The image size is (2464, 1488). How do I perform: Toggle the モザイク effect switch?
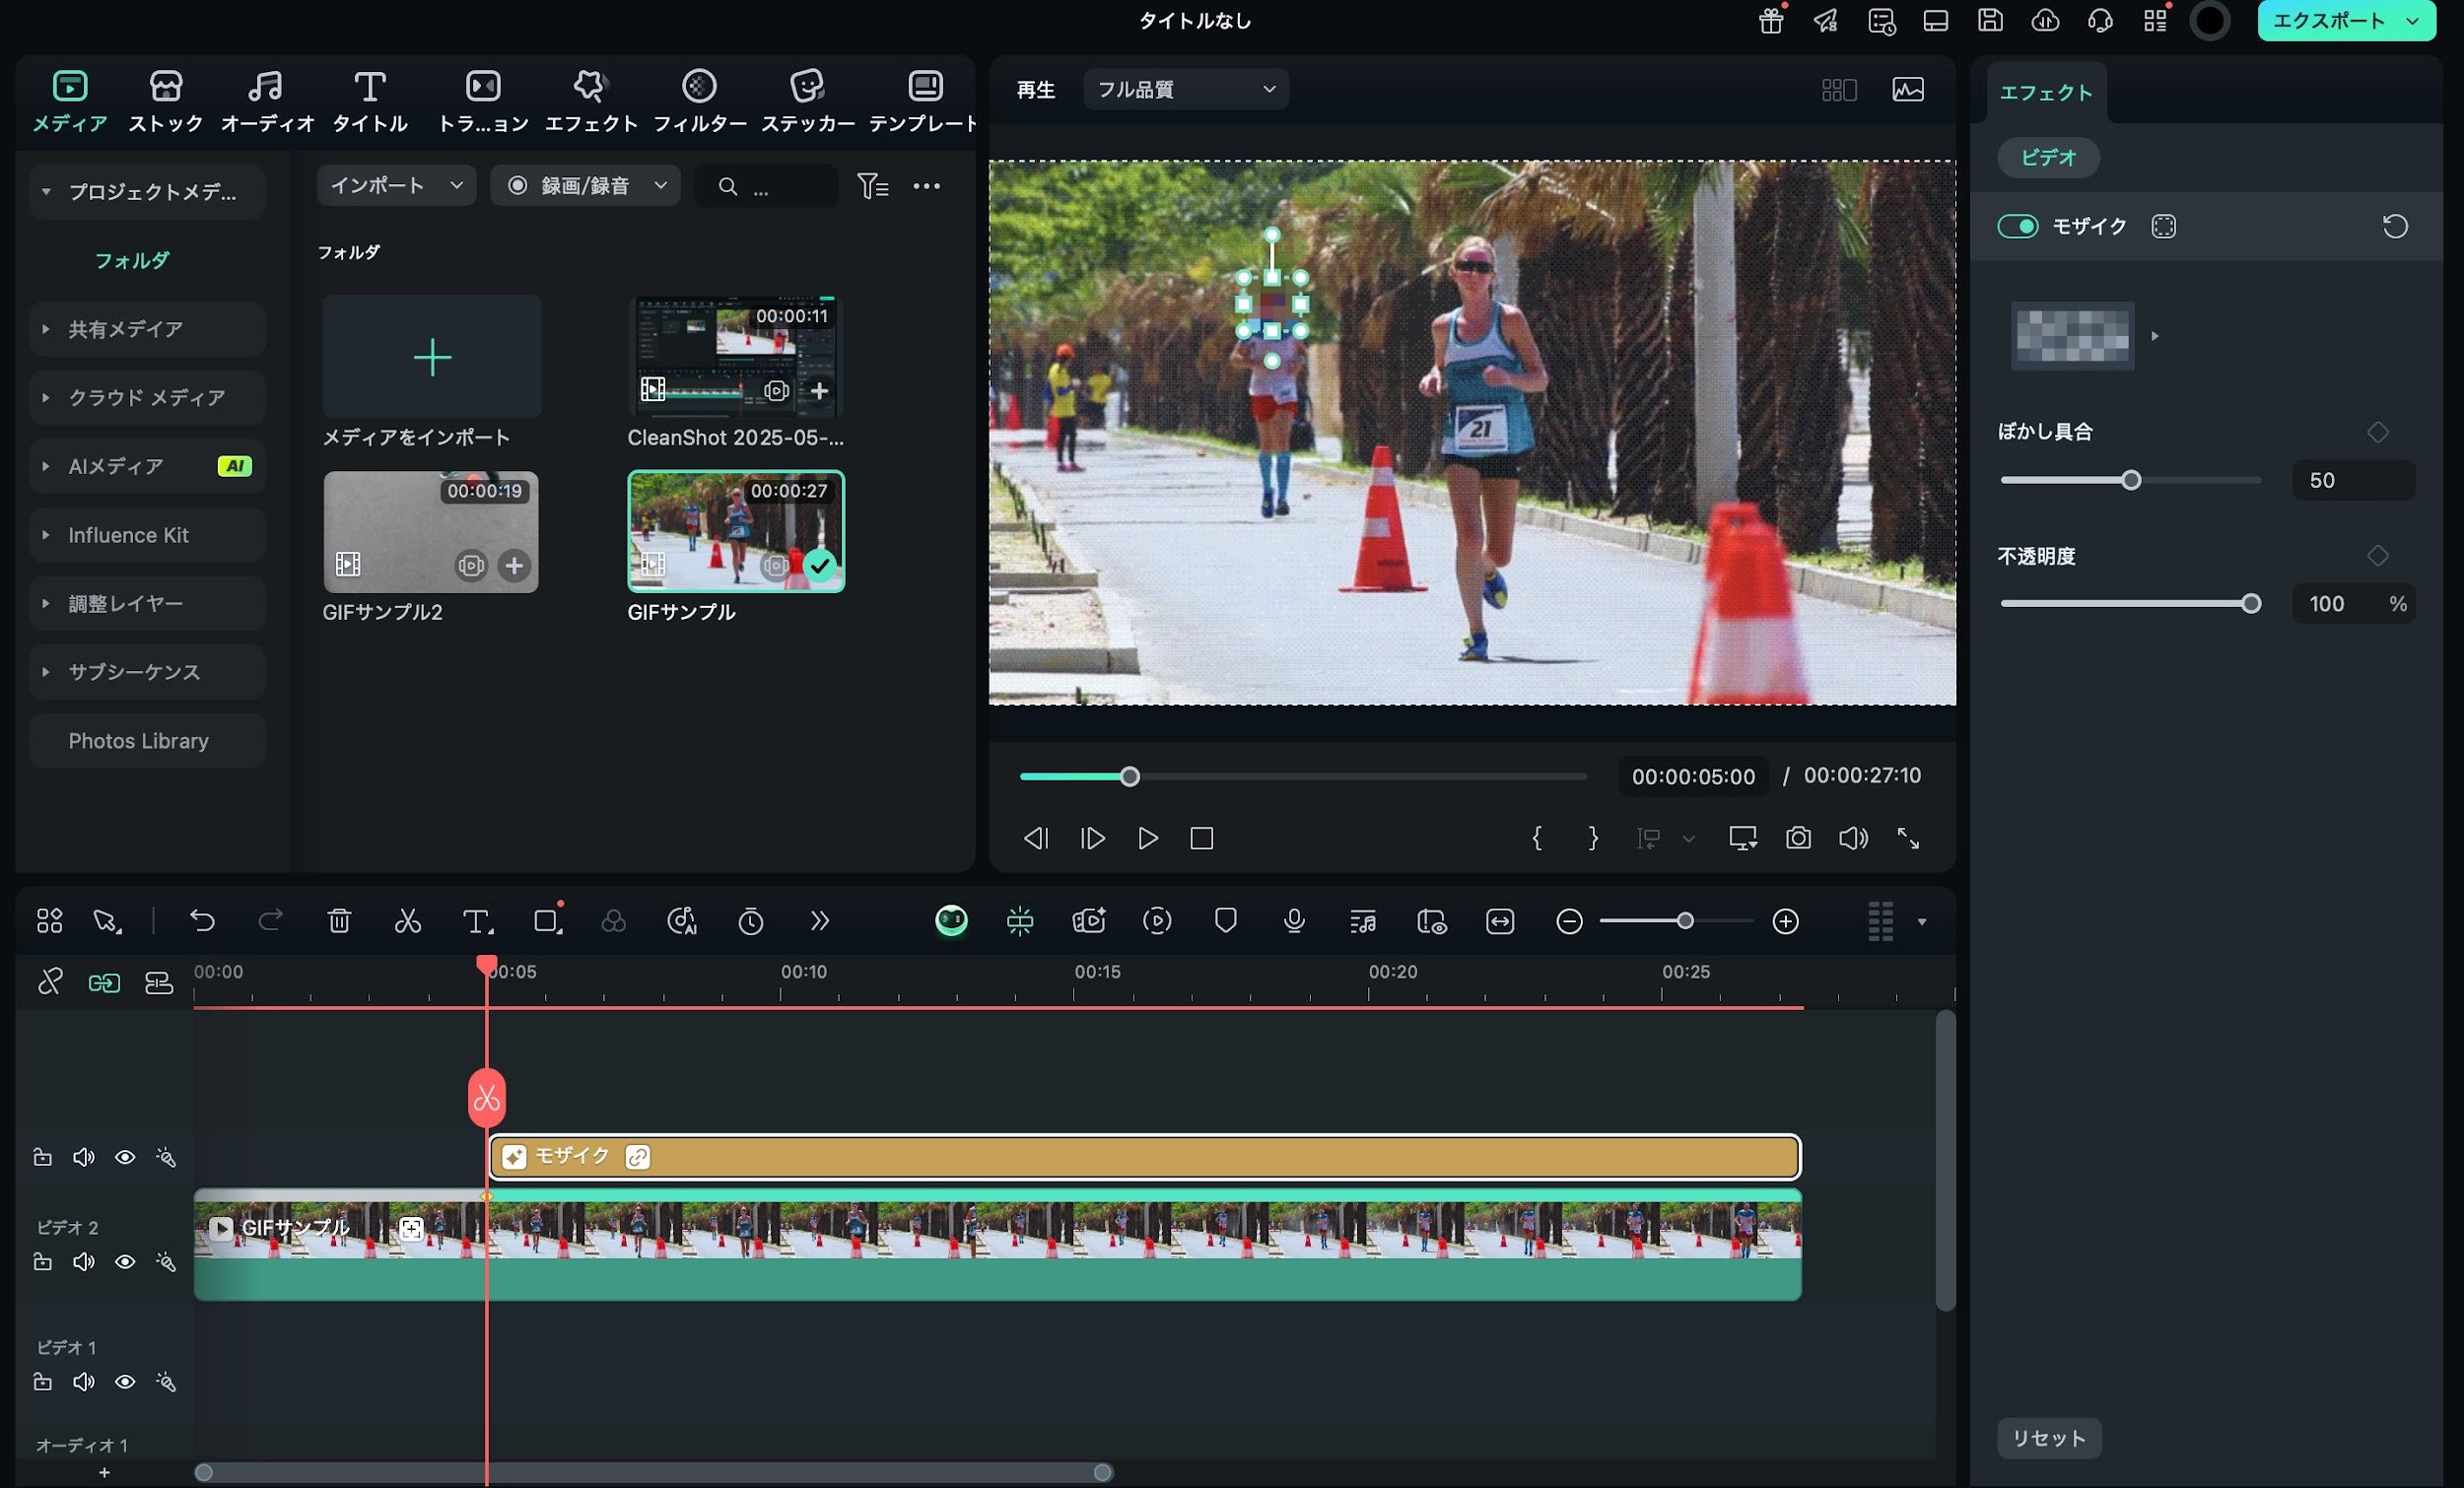2017,226
